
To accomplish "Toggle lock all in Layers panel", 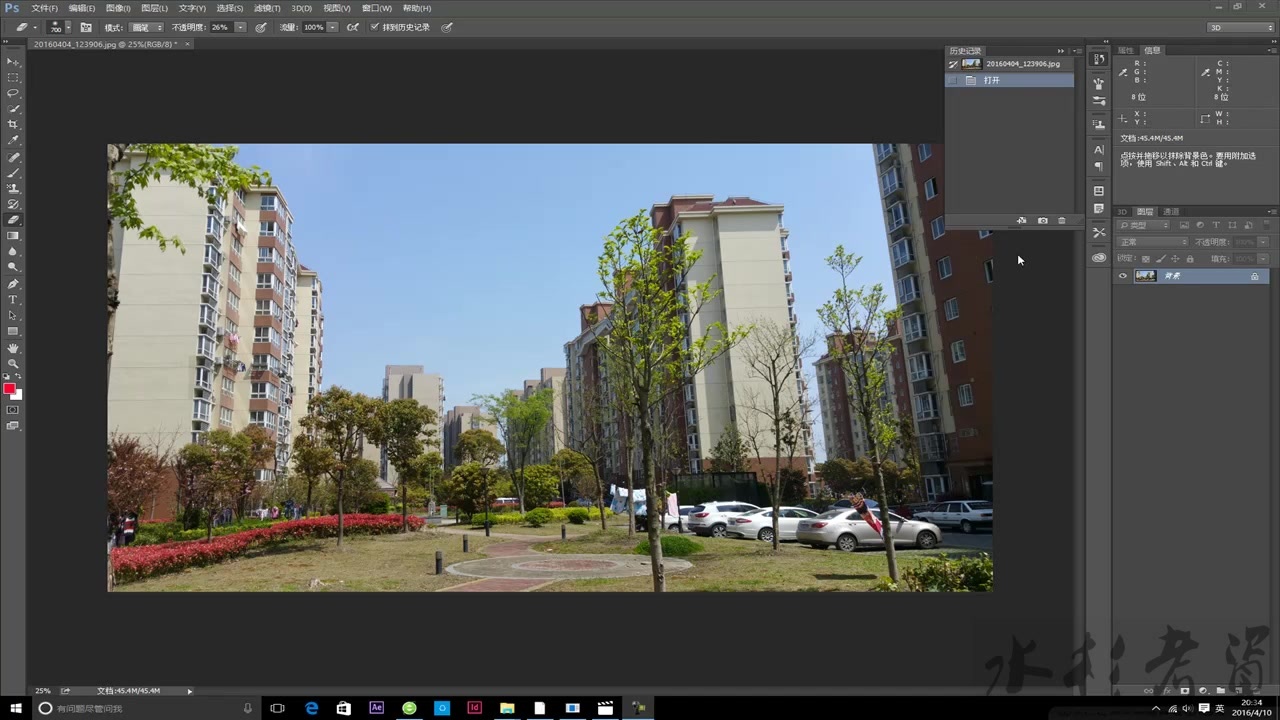I will (x=1189, y=259).
